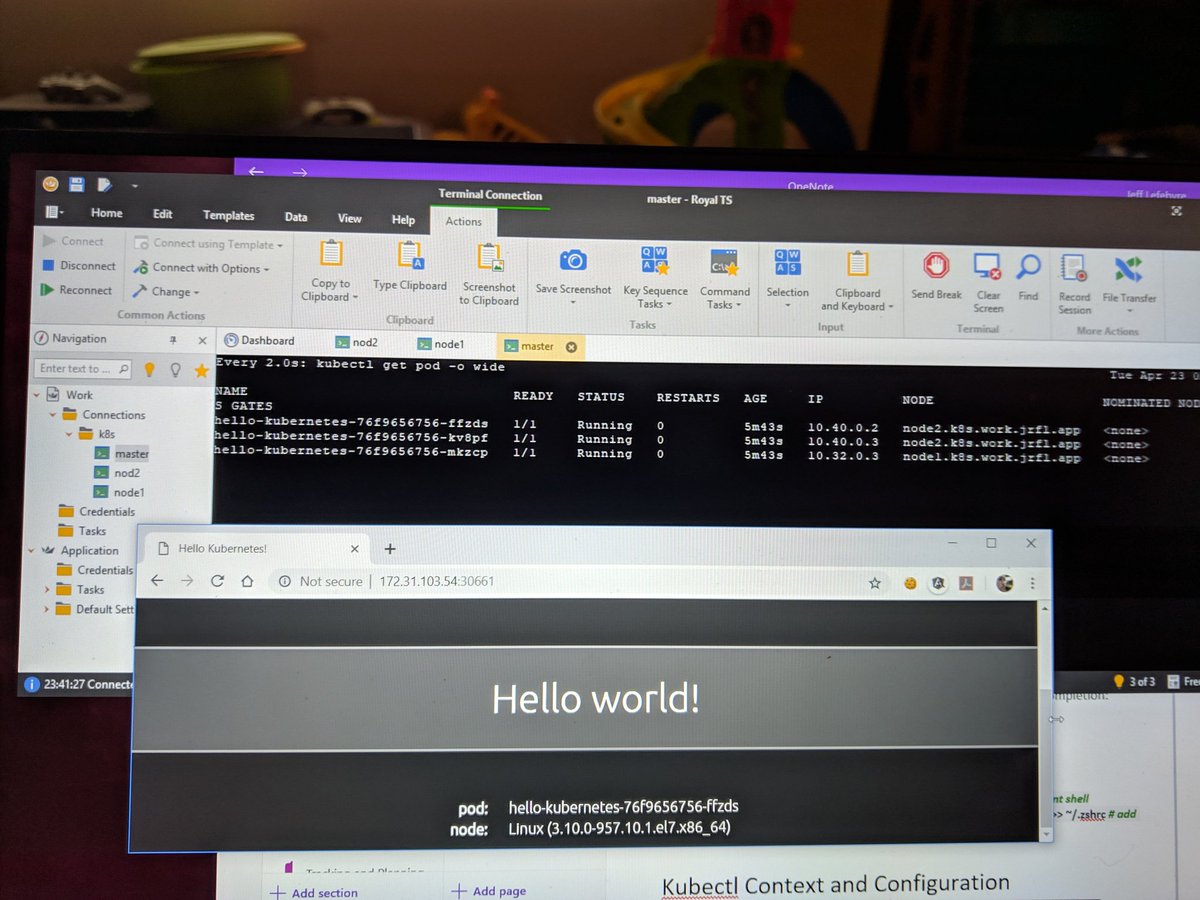Open the View ribbon tab

(x=350, y=218)
